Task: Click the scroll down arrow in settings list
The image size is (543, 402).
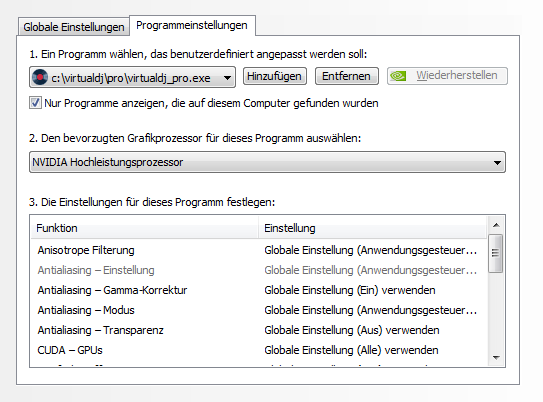Action: (x=496, y=358)
